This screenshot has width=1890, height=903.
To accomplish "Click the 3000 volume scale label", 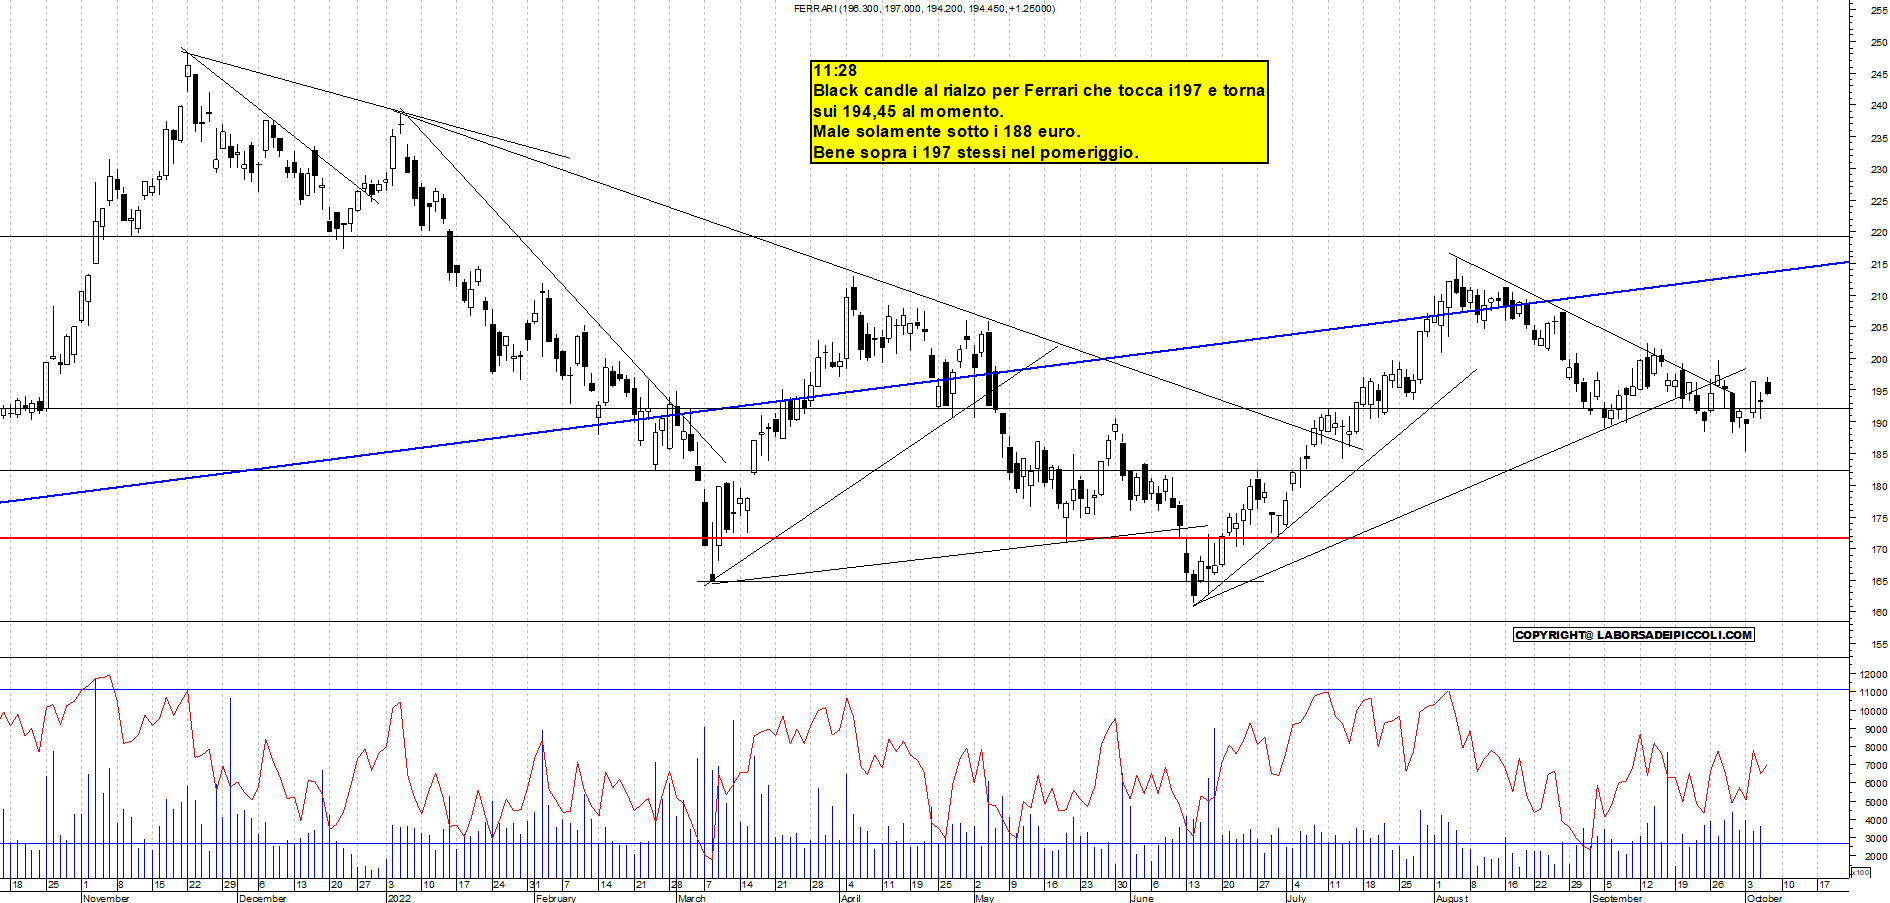I will [x=1876, y=838].
